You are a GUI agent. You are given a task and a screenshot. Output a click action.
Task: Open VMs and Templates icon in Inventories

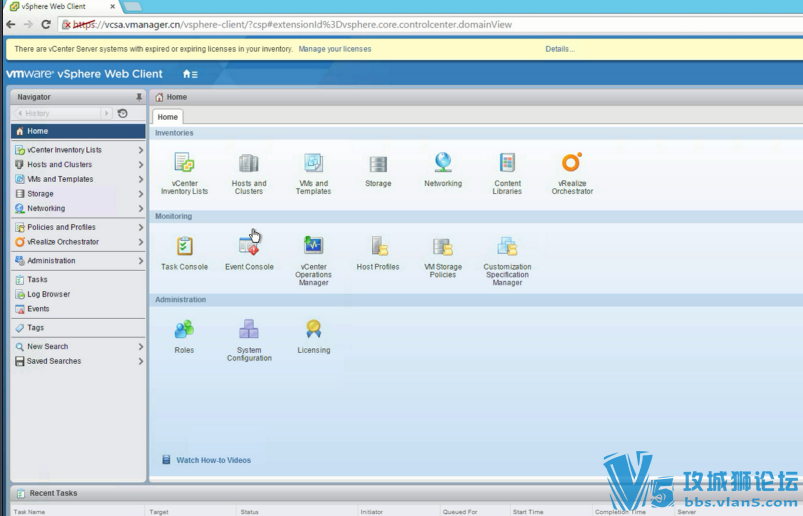coord(313,163)
